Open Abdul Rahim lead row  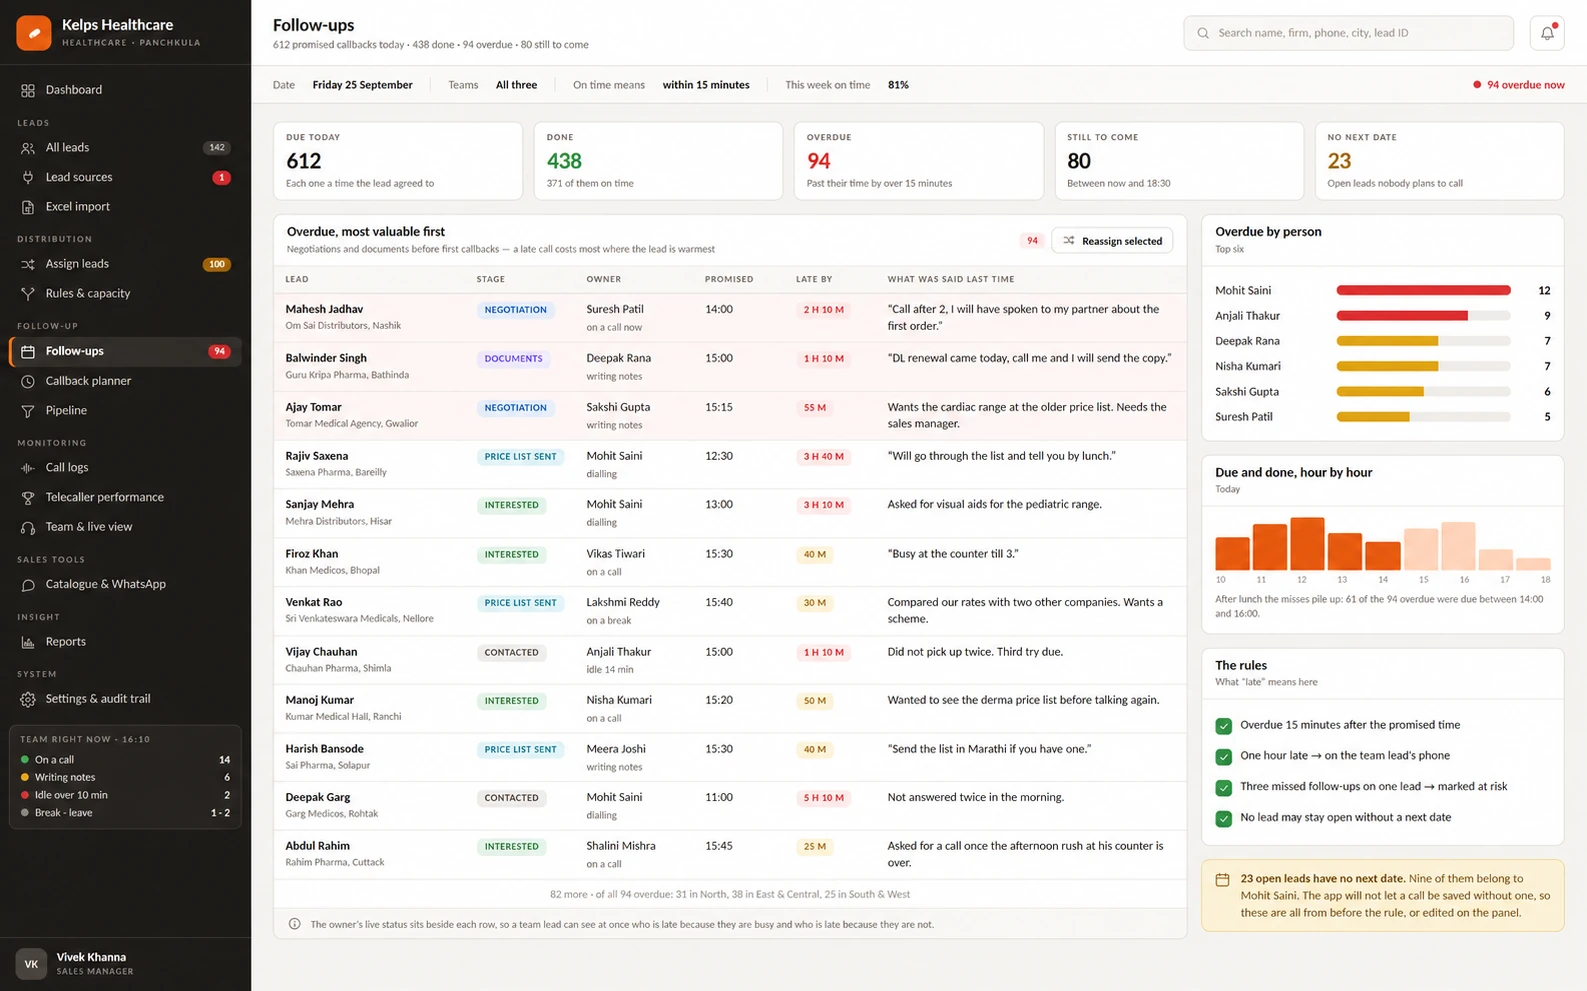(730, 854)
